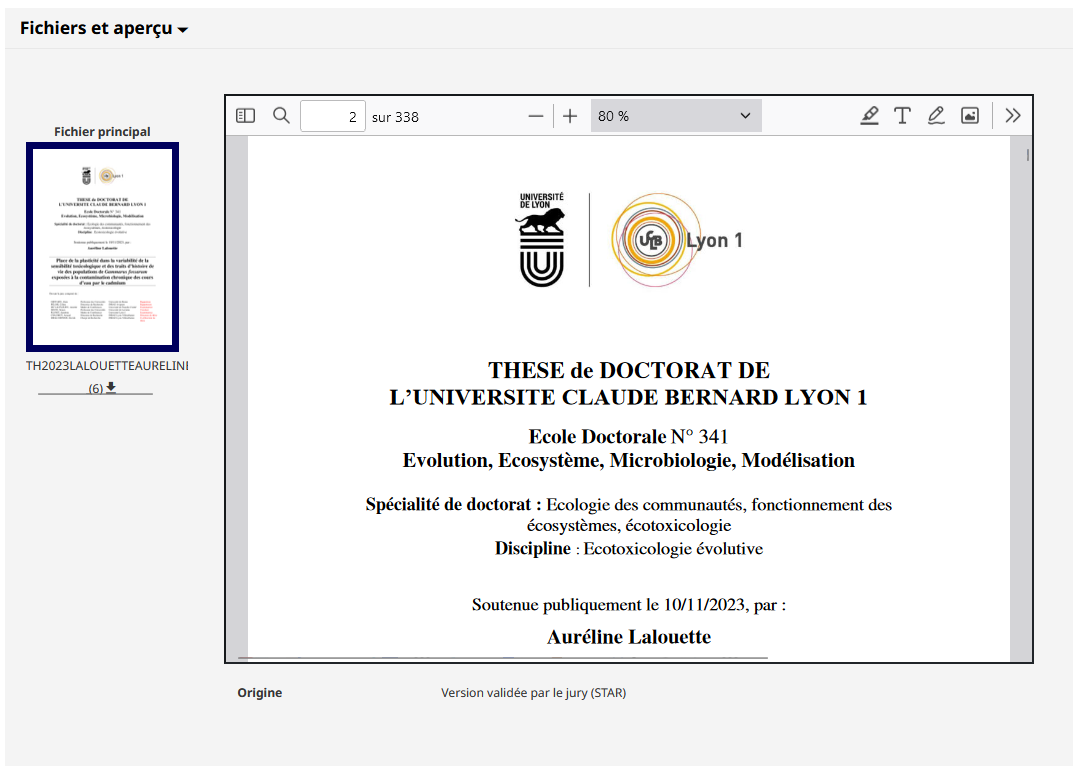
Task: Open the find-in-document search icon
Action: [x=281, y=116]
